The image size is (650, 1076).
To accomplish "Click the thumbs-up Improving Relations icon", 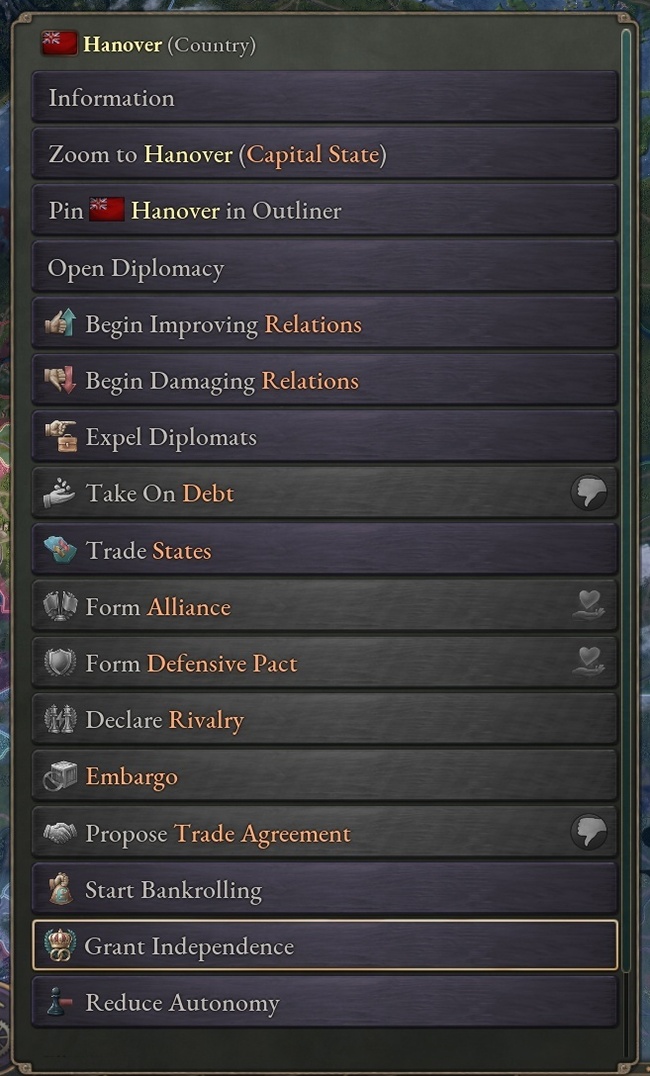I will (x=61, y=324).
